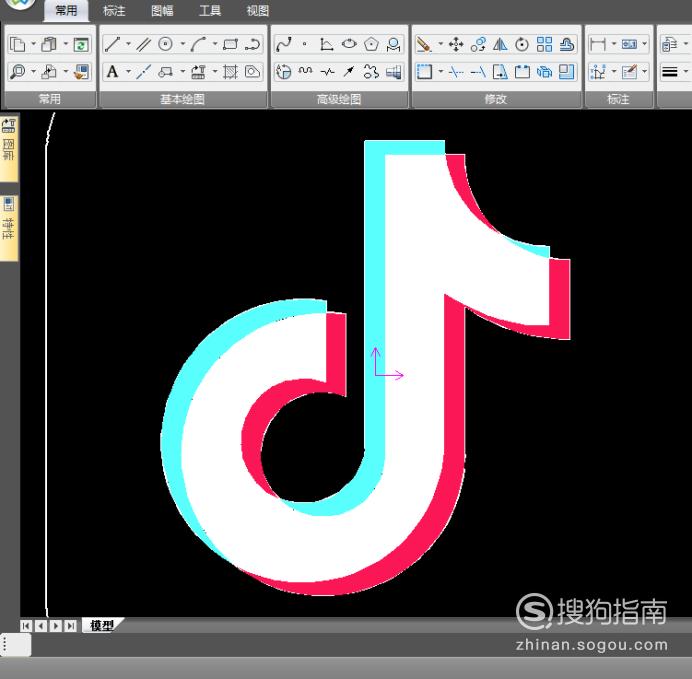Expand the Line tool dropdown arrow

tap(128, 44)
